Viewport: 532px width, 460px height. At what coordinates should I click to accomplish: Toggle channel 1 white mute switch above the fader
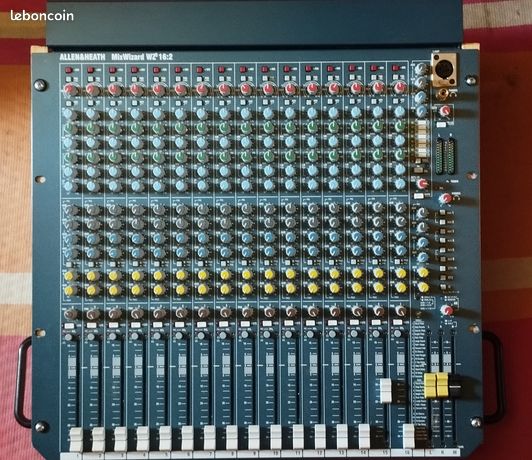(69, 325)
